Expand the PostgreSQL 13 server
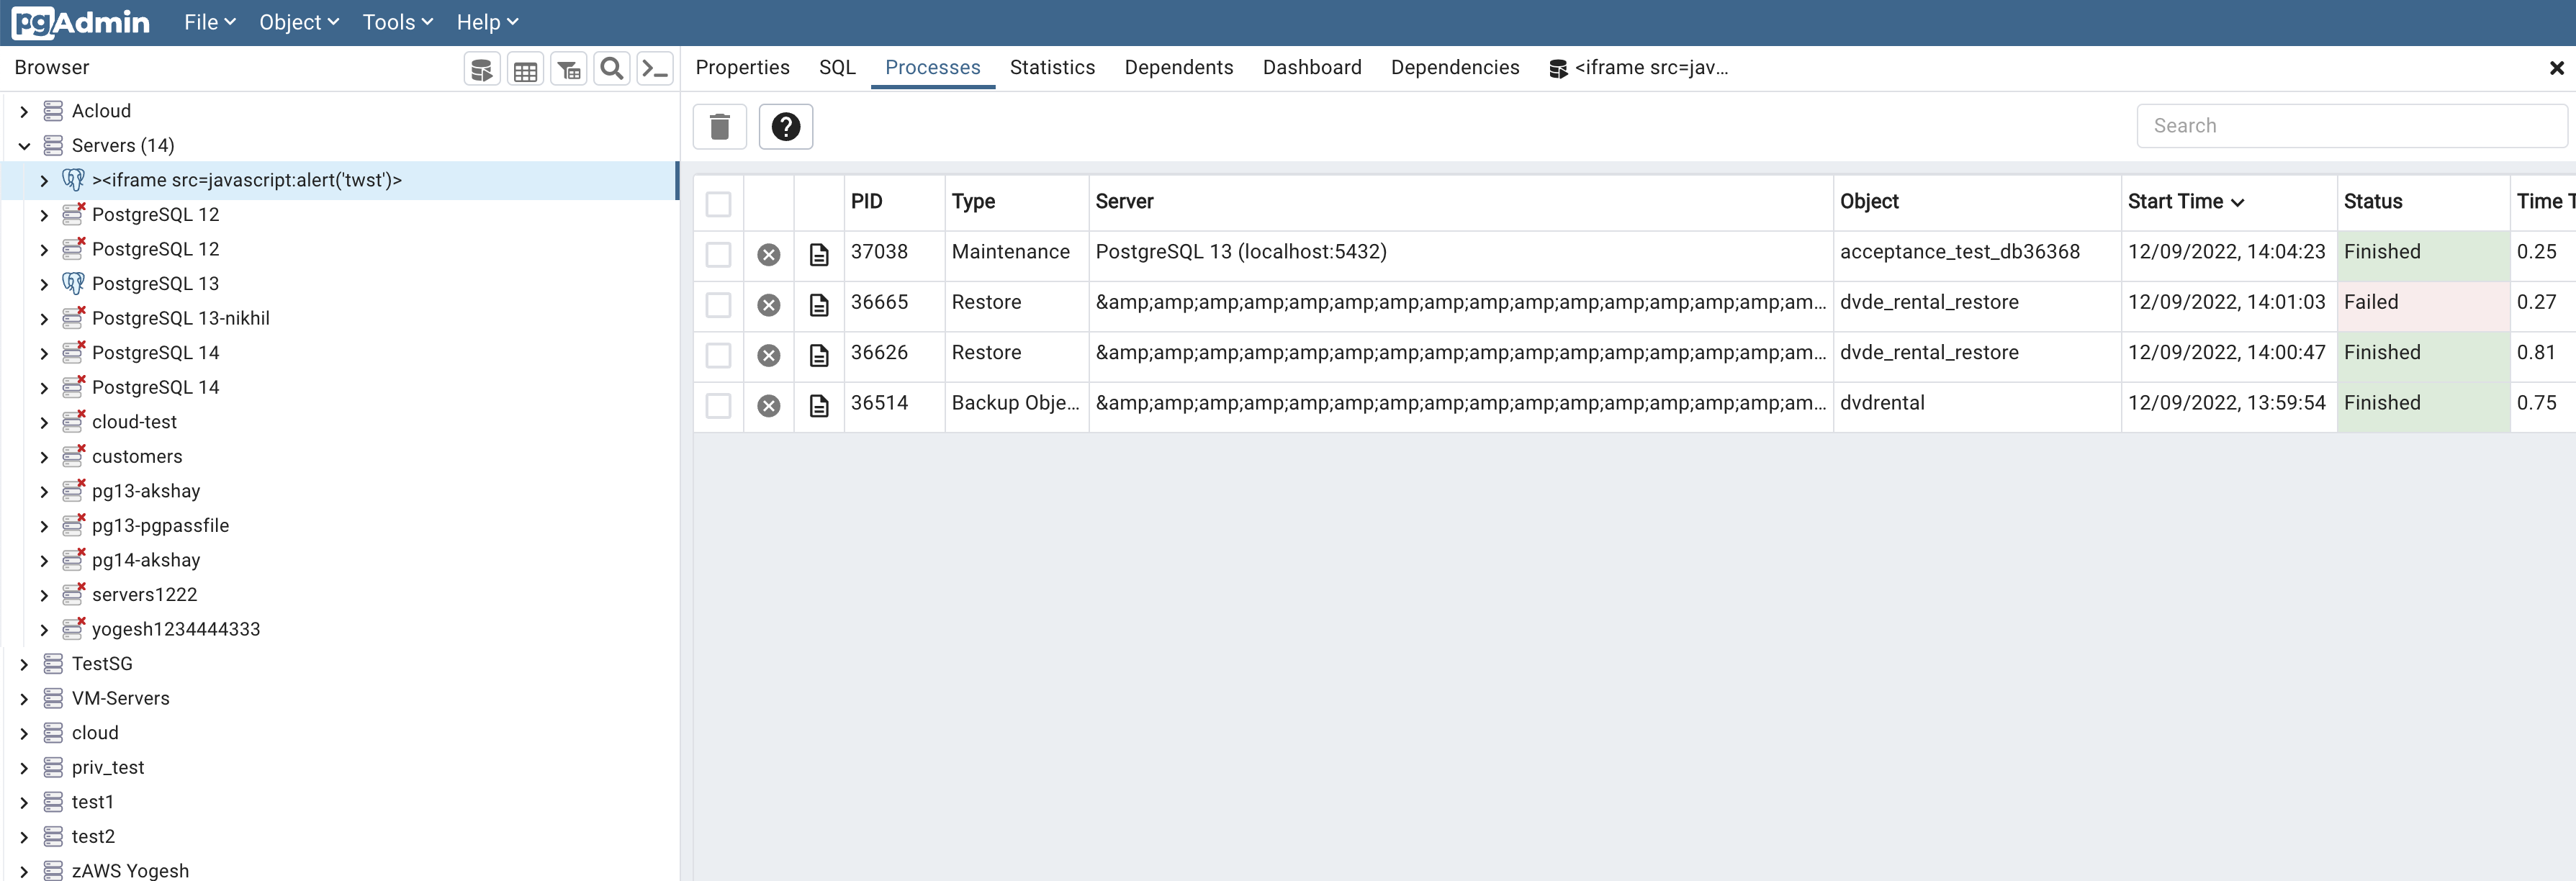 [43, 283]
